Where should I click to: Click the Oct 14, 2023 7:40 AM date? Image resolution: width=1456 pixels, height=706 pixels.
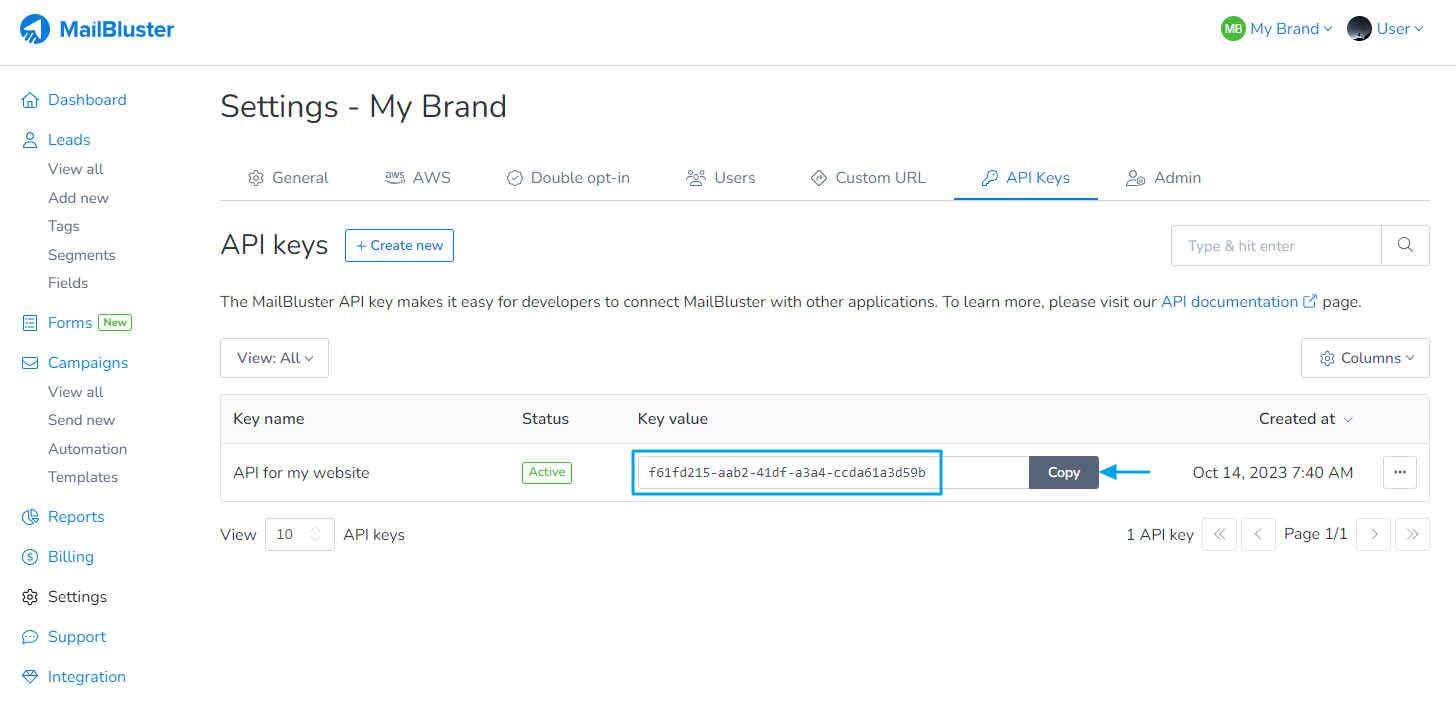pyautogui.click(x=1273, y=473)
